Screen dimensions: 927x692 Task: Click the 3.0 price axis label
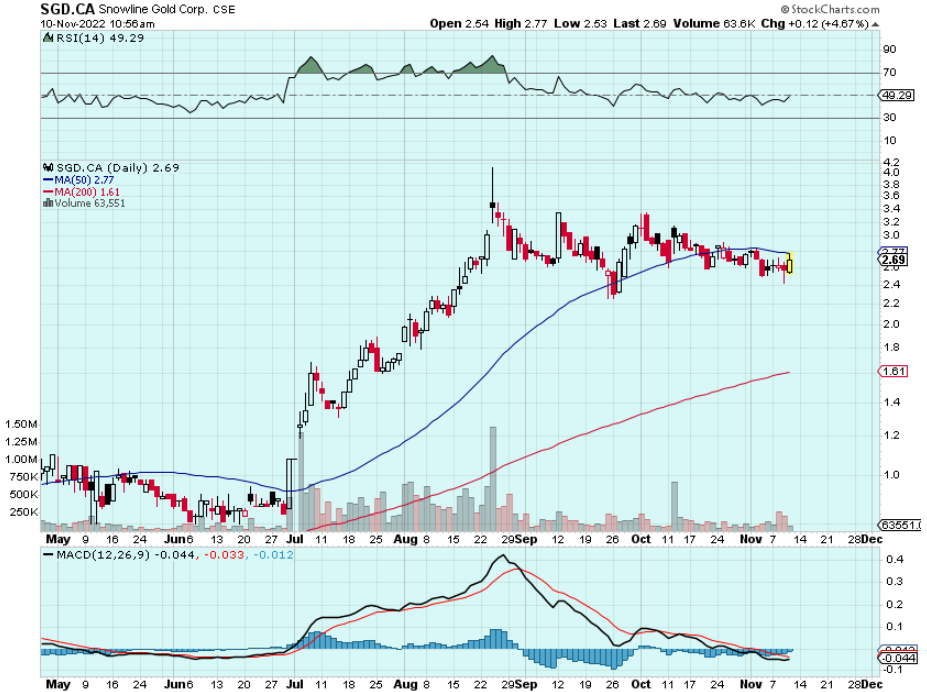(x=891, y=235)
